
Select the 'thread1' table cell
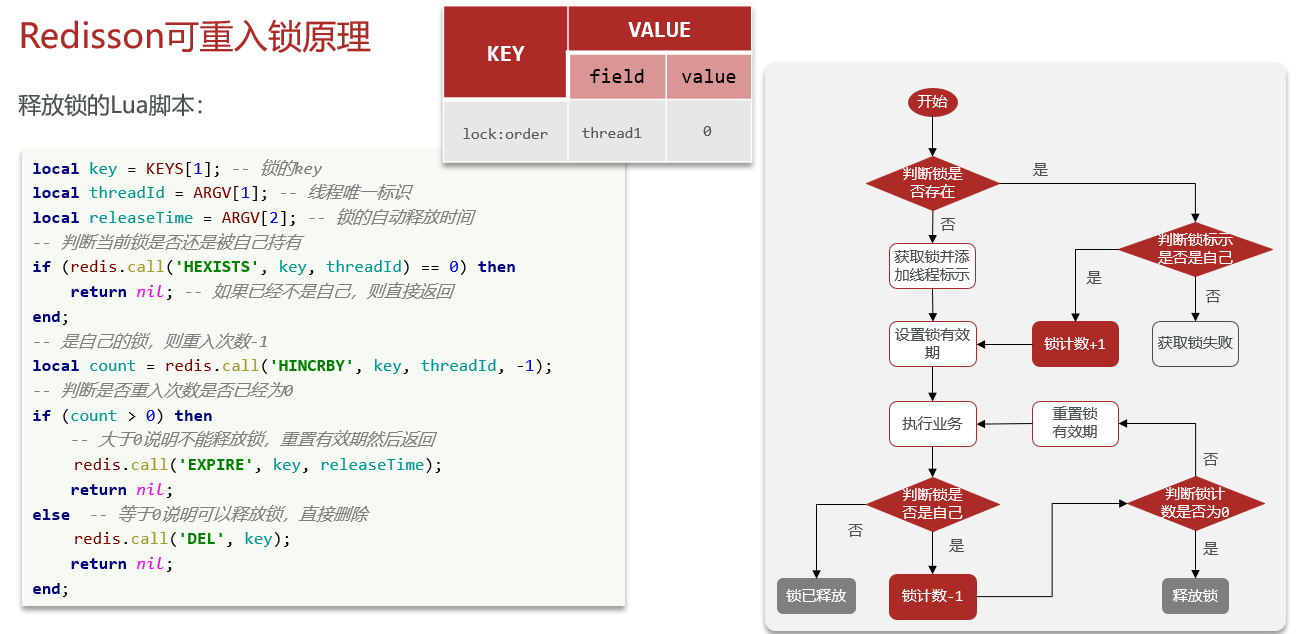click(x=617, y=132)
